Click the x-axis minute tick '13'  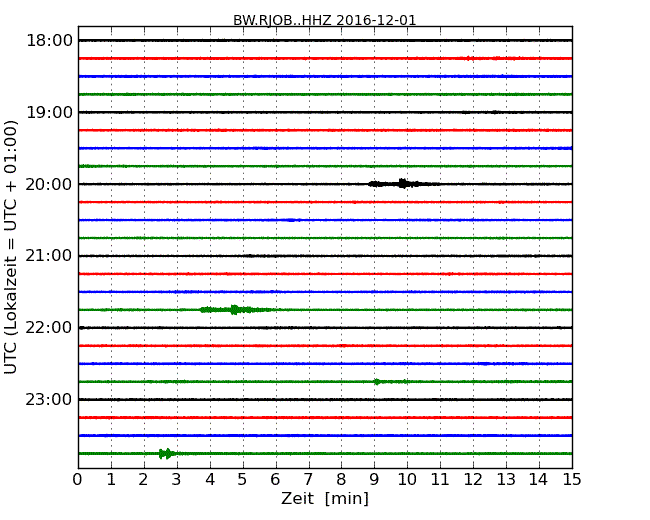[506, 480]
